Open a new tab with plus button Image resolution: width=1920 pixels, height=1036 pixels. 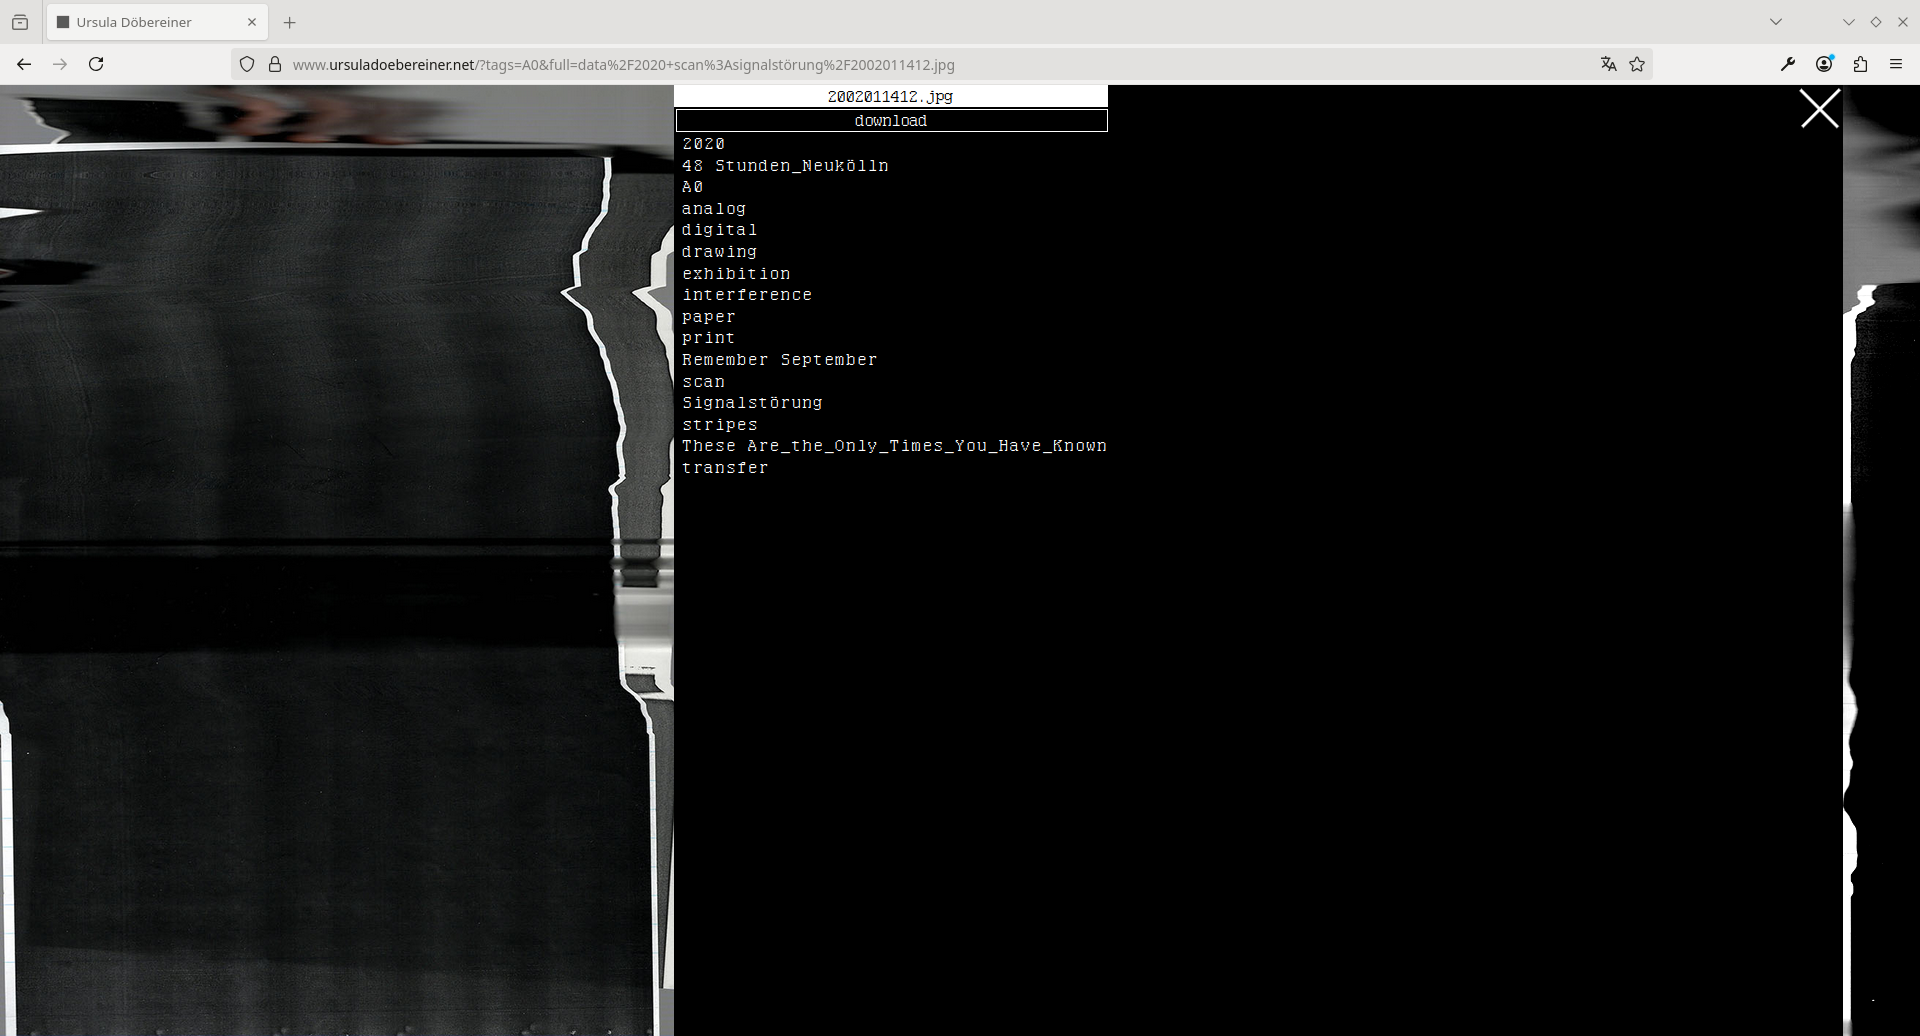point(290,22)
